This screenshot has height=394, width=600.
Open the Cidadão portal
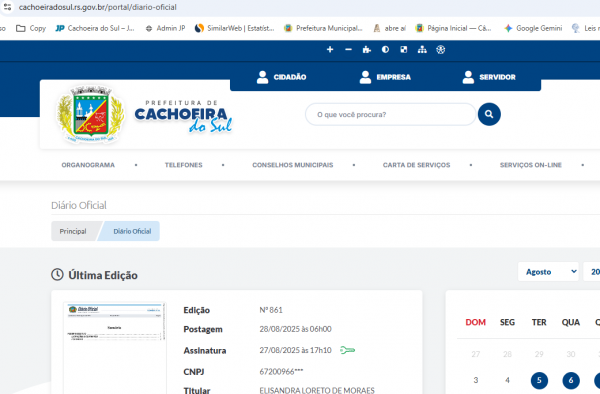[x=281, y=77]
